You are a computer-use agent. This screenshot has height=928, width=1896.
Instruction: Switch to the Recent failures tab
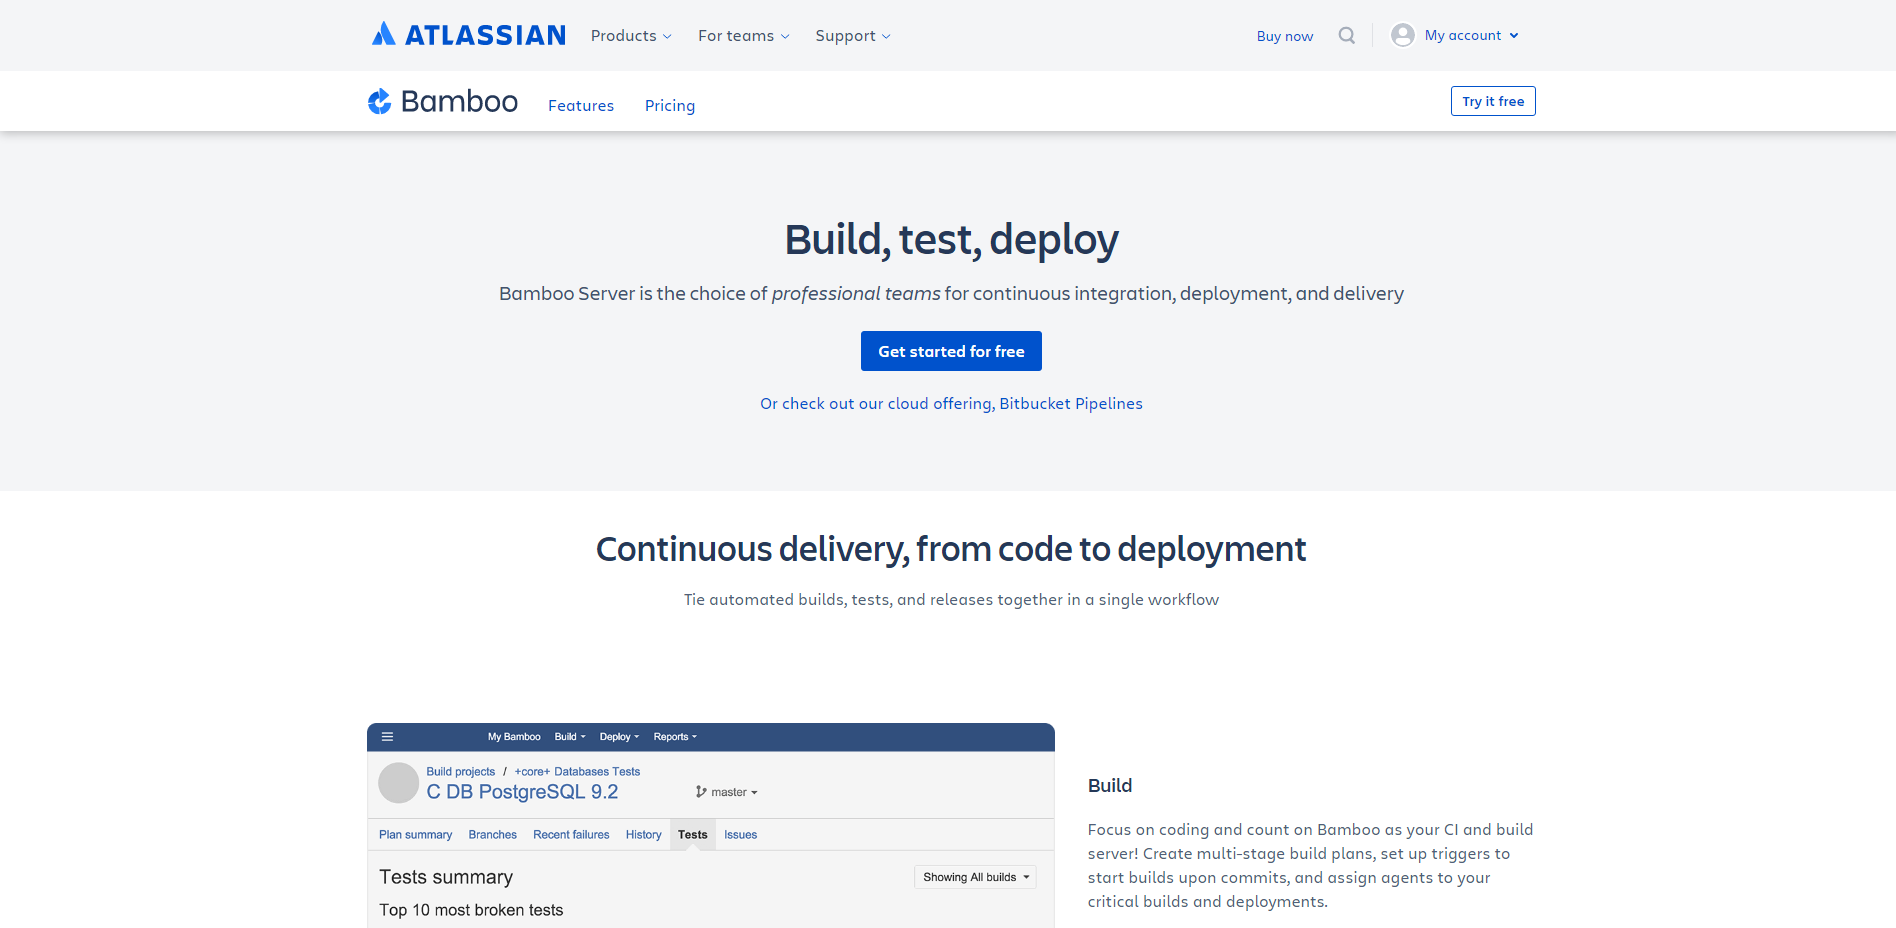coord(571,835)
